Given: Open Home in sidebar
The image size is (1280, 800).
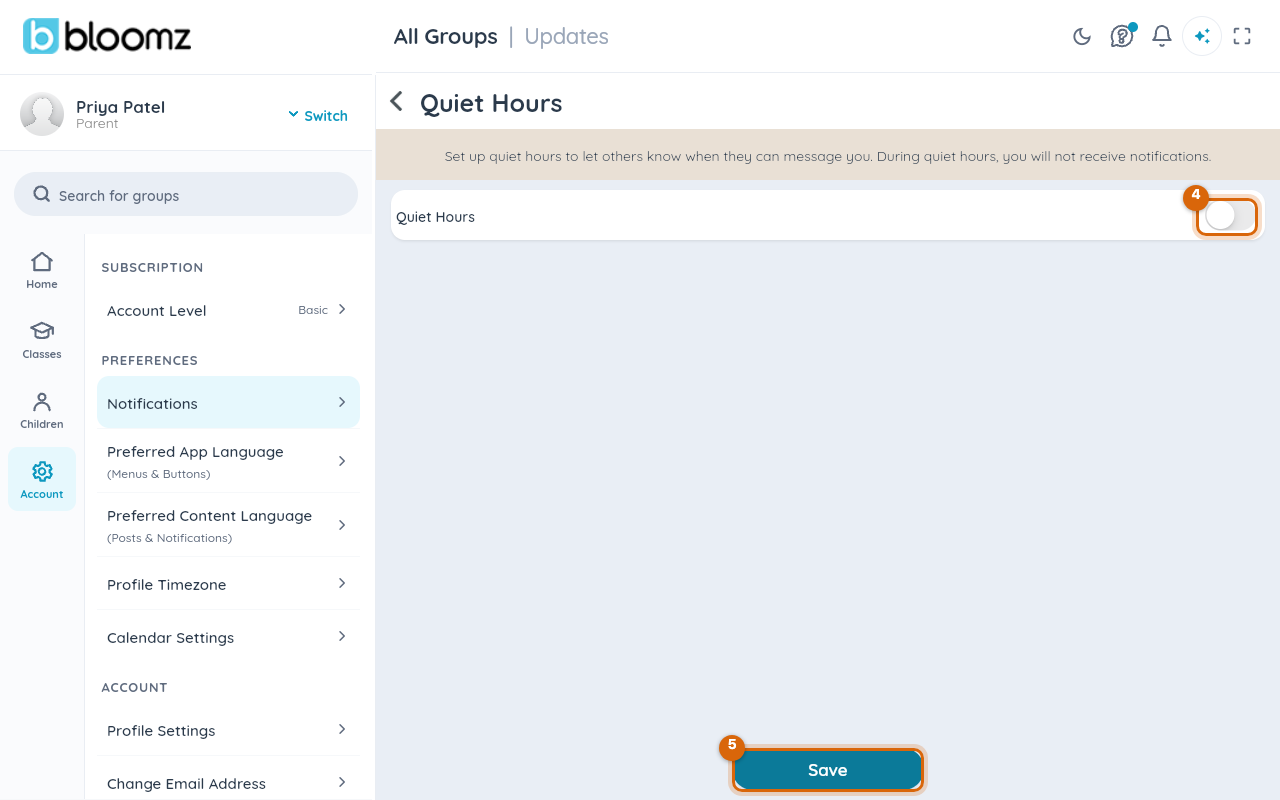Looking at the screenshot, I should (42, 271).
